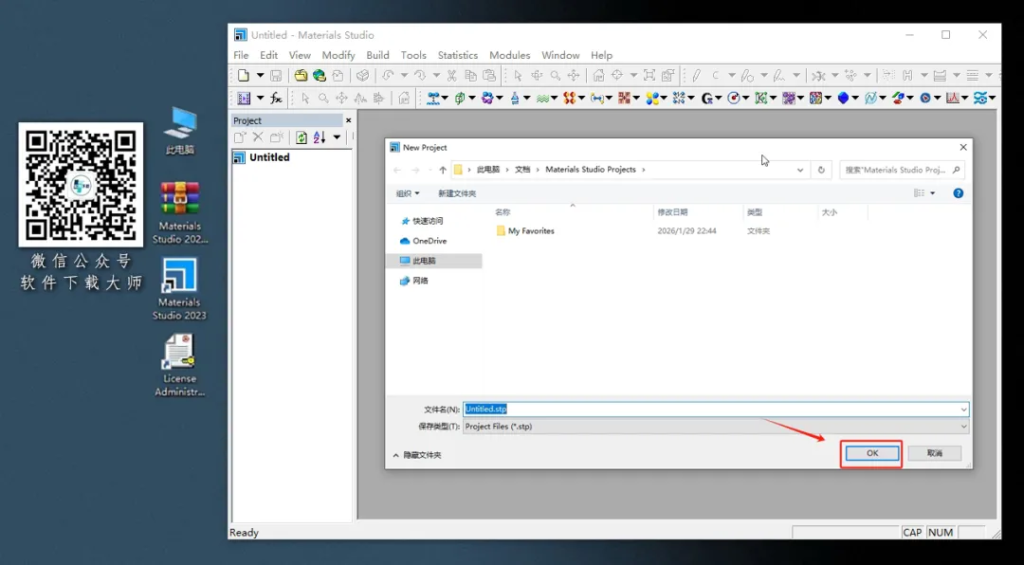Collapse the folder pane via 隐藏文件夹
This screenshot has width=1024, height=565.
(421, 455)
